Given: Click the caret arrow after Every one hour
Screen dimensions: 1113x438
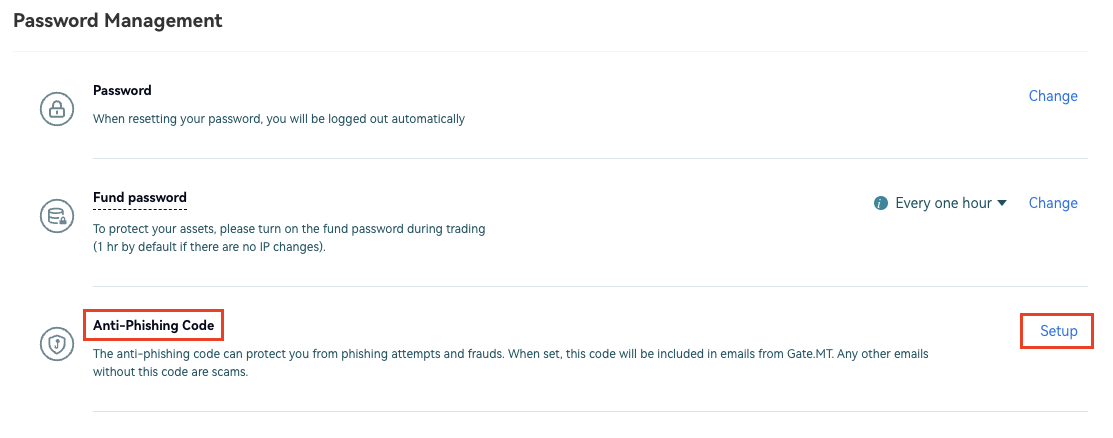Looking at the screenshot, I should (x=1002, y=203).
